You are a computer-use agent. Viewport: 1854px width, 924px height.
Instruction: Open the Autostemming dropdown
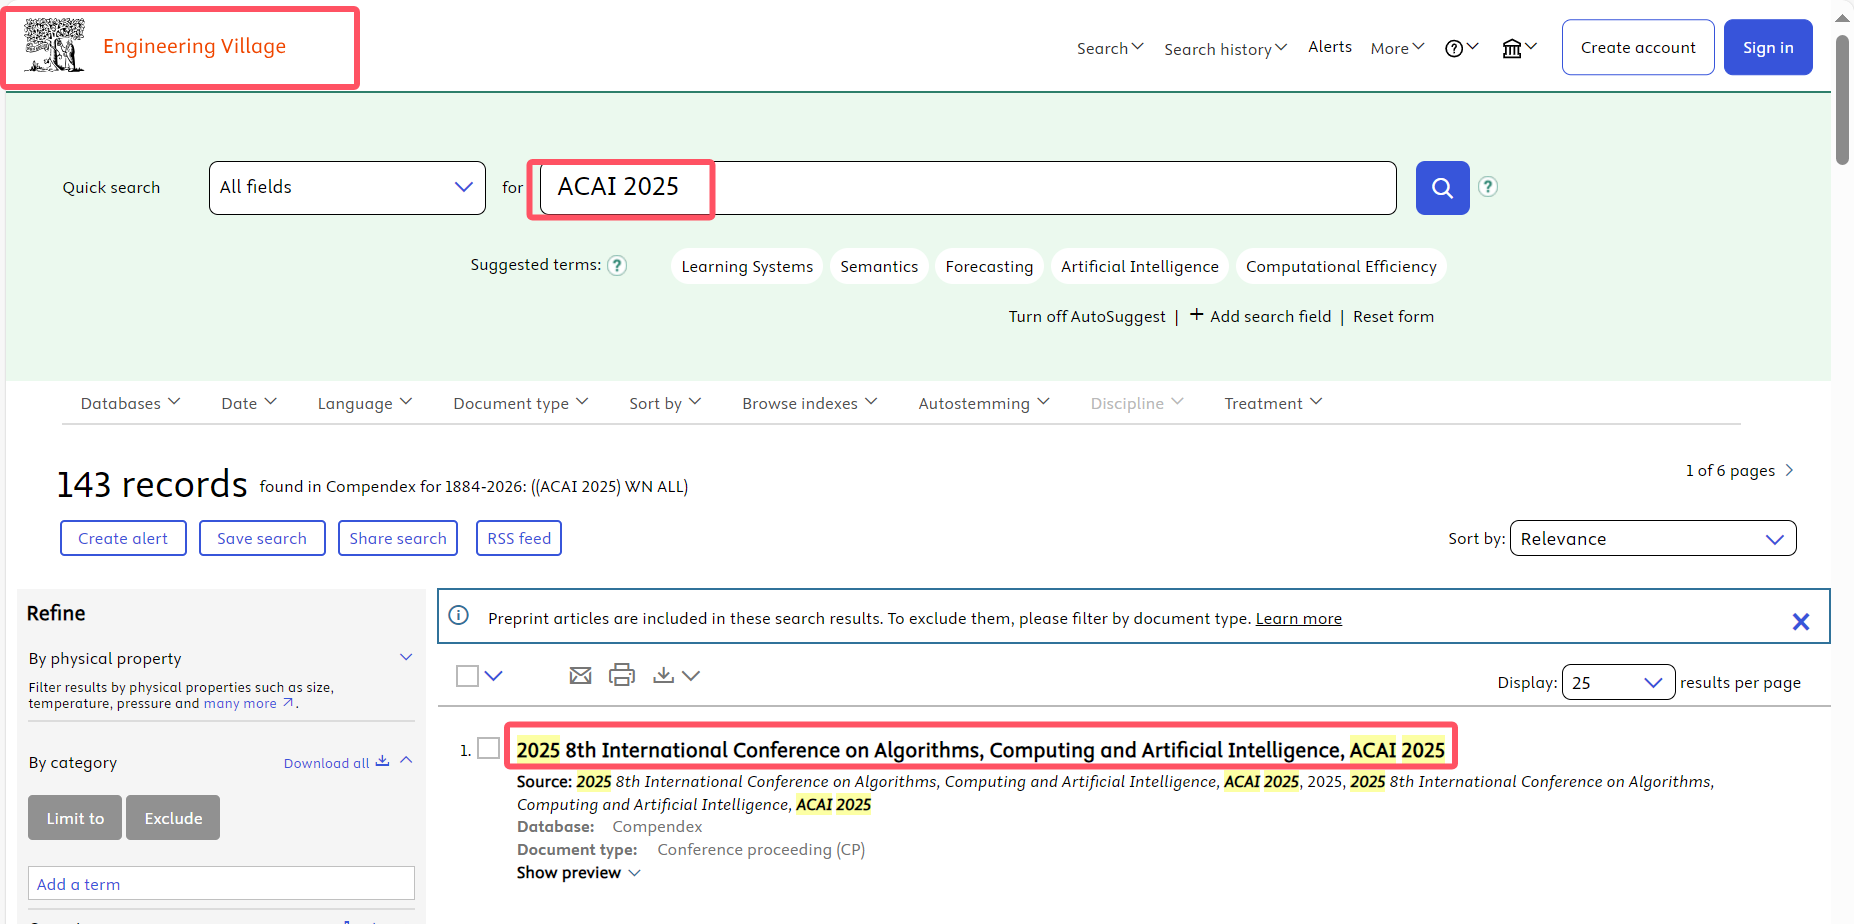pyautogui.click(x=984, y=403)
